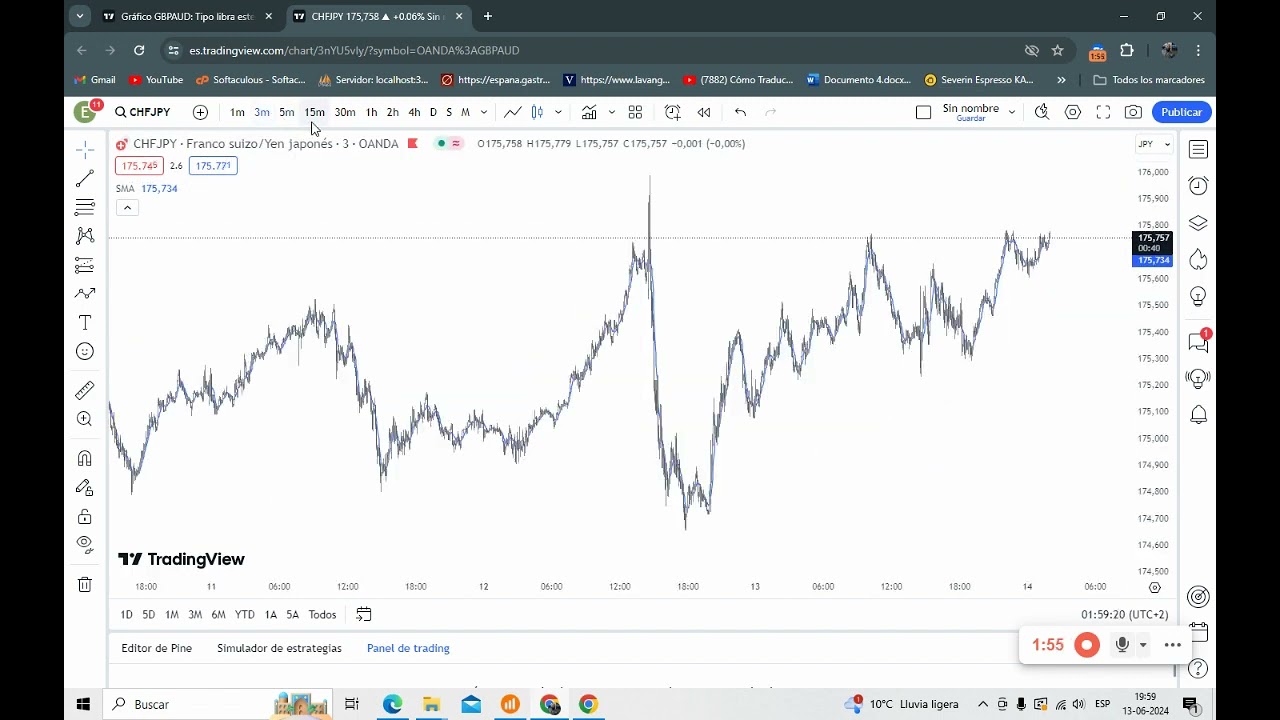This screenshot has height=720, width=1280.
Task: Toggle lock all drawings padlock
Action: [x=85, y=517]
